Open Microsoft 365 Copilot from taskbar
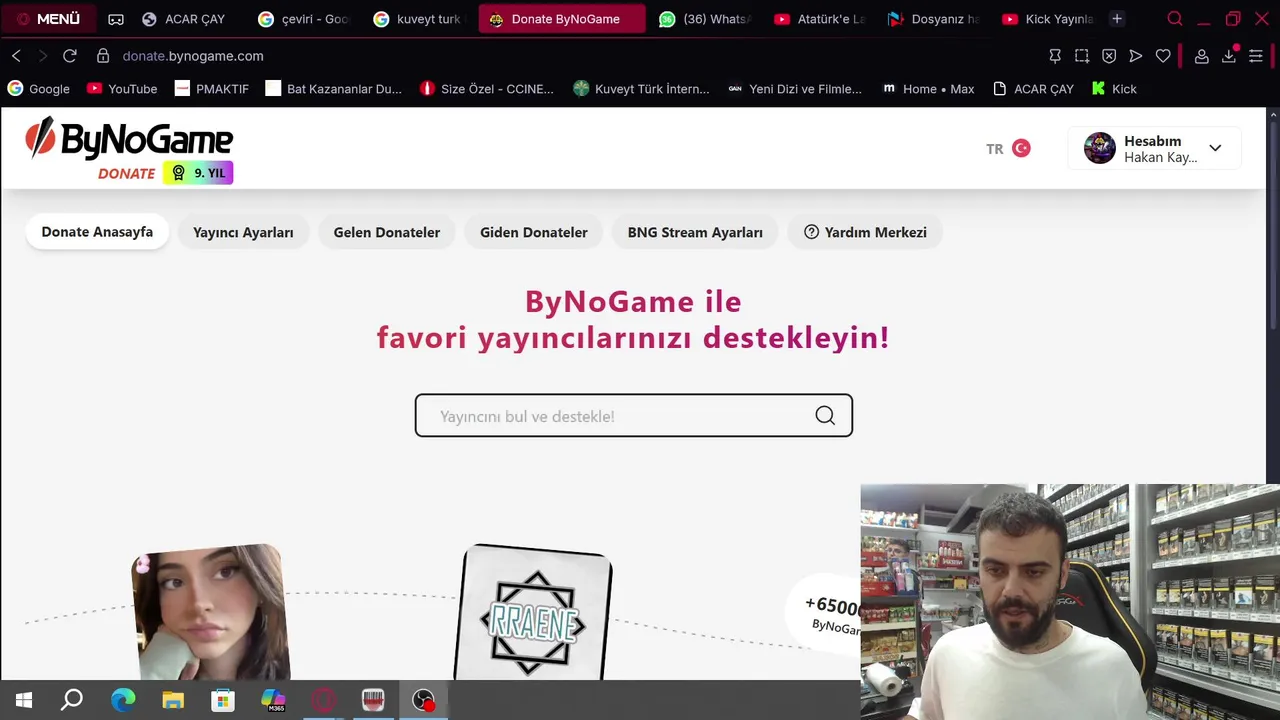Screen dimensions: 1280x720 (x=273, y=700)
